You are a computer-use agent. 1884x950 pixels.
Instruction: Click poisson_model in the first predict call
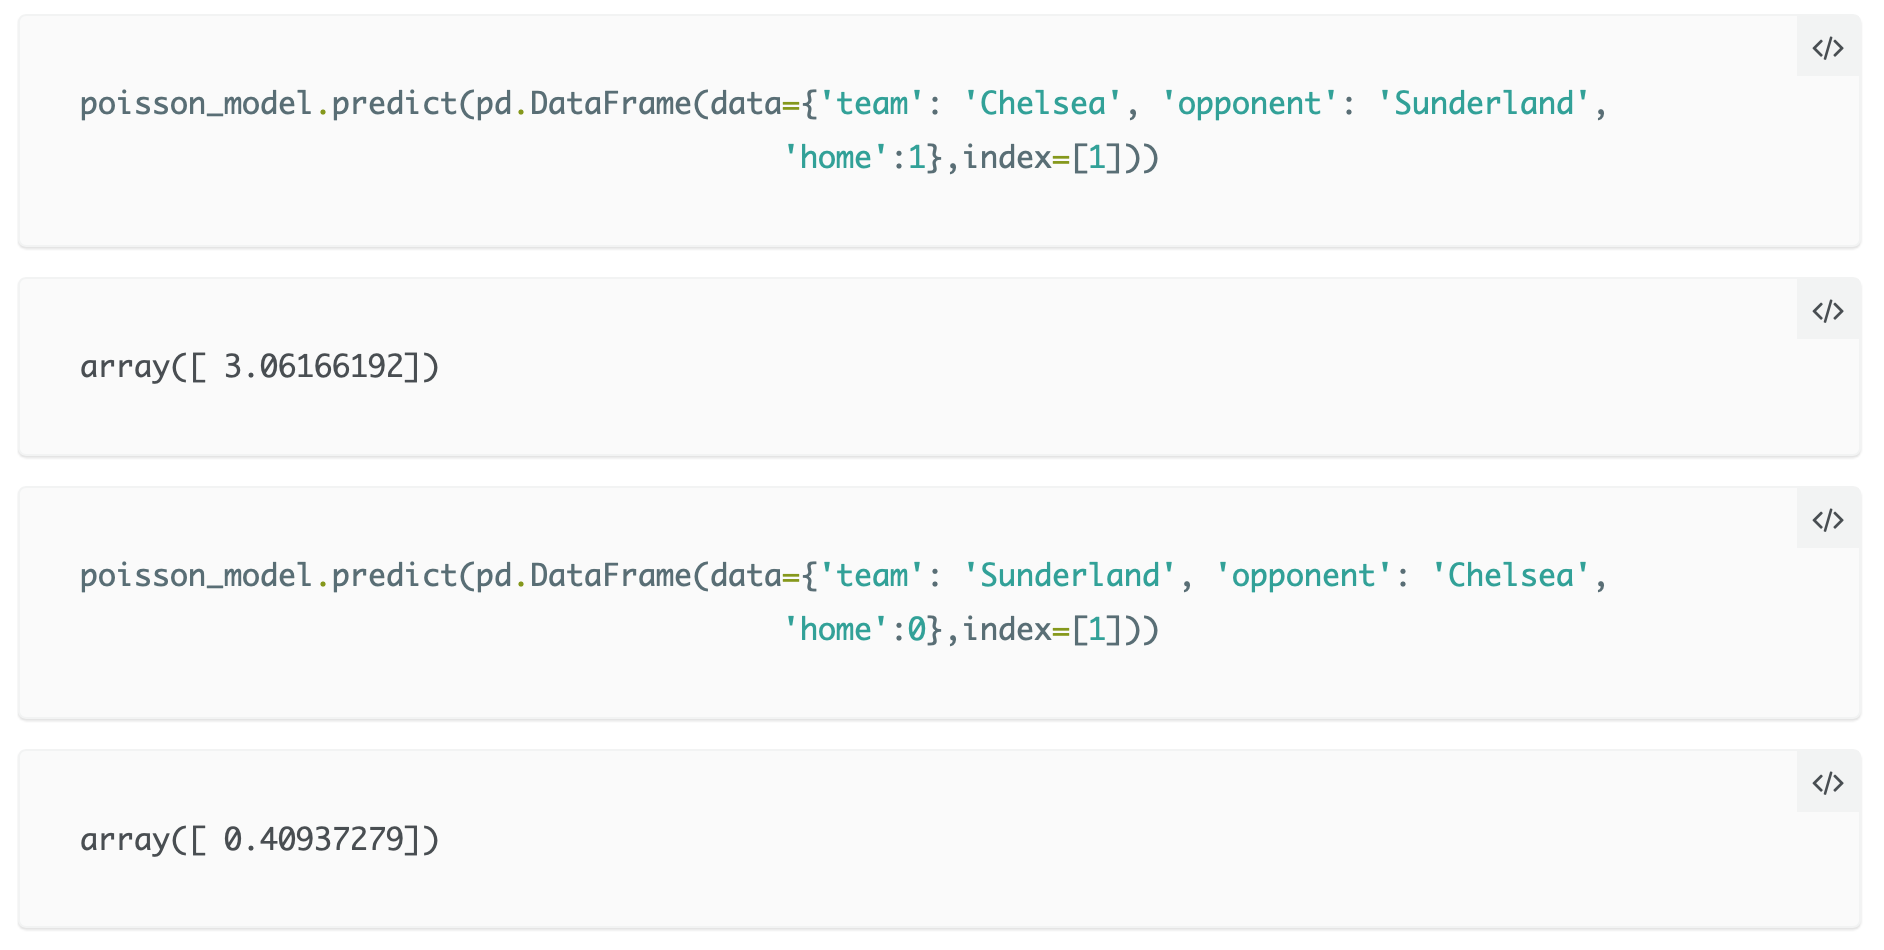click(196, 104)
